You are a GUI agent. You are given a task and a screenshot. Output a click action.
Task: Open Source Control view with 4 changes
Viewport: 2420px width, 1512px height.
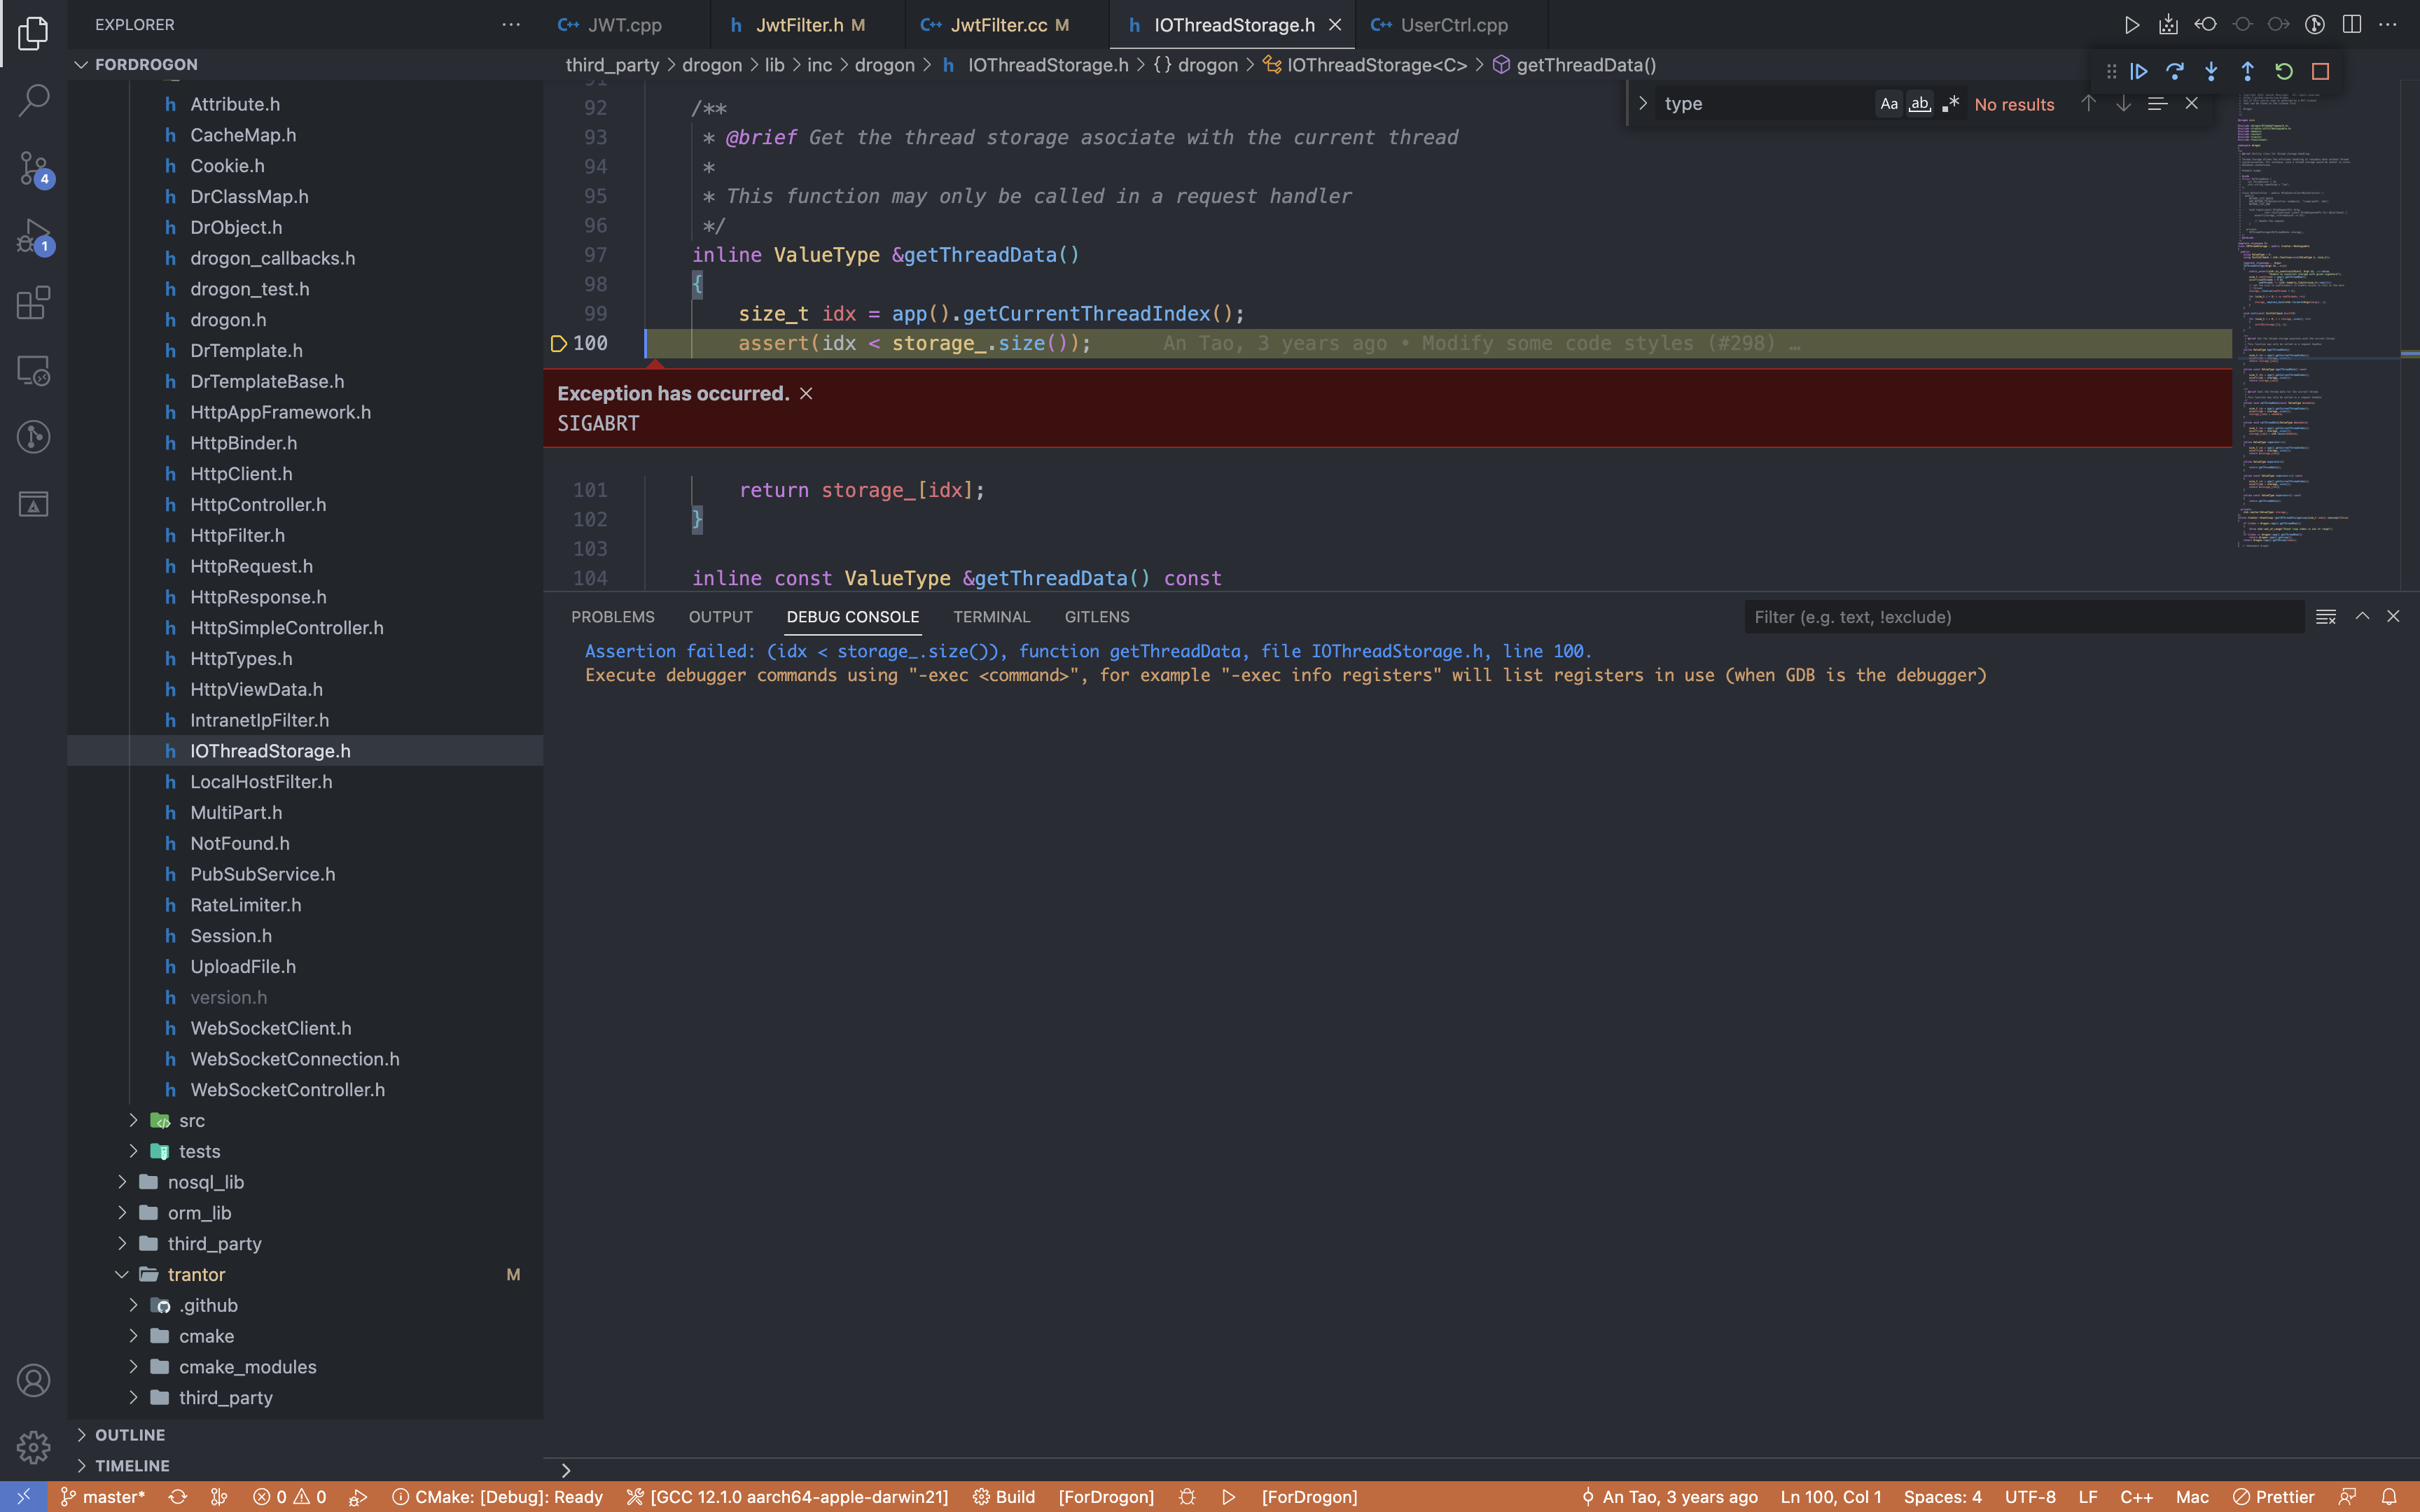[33, 167]
